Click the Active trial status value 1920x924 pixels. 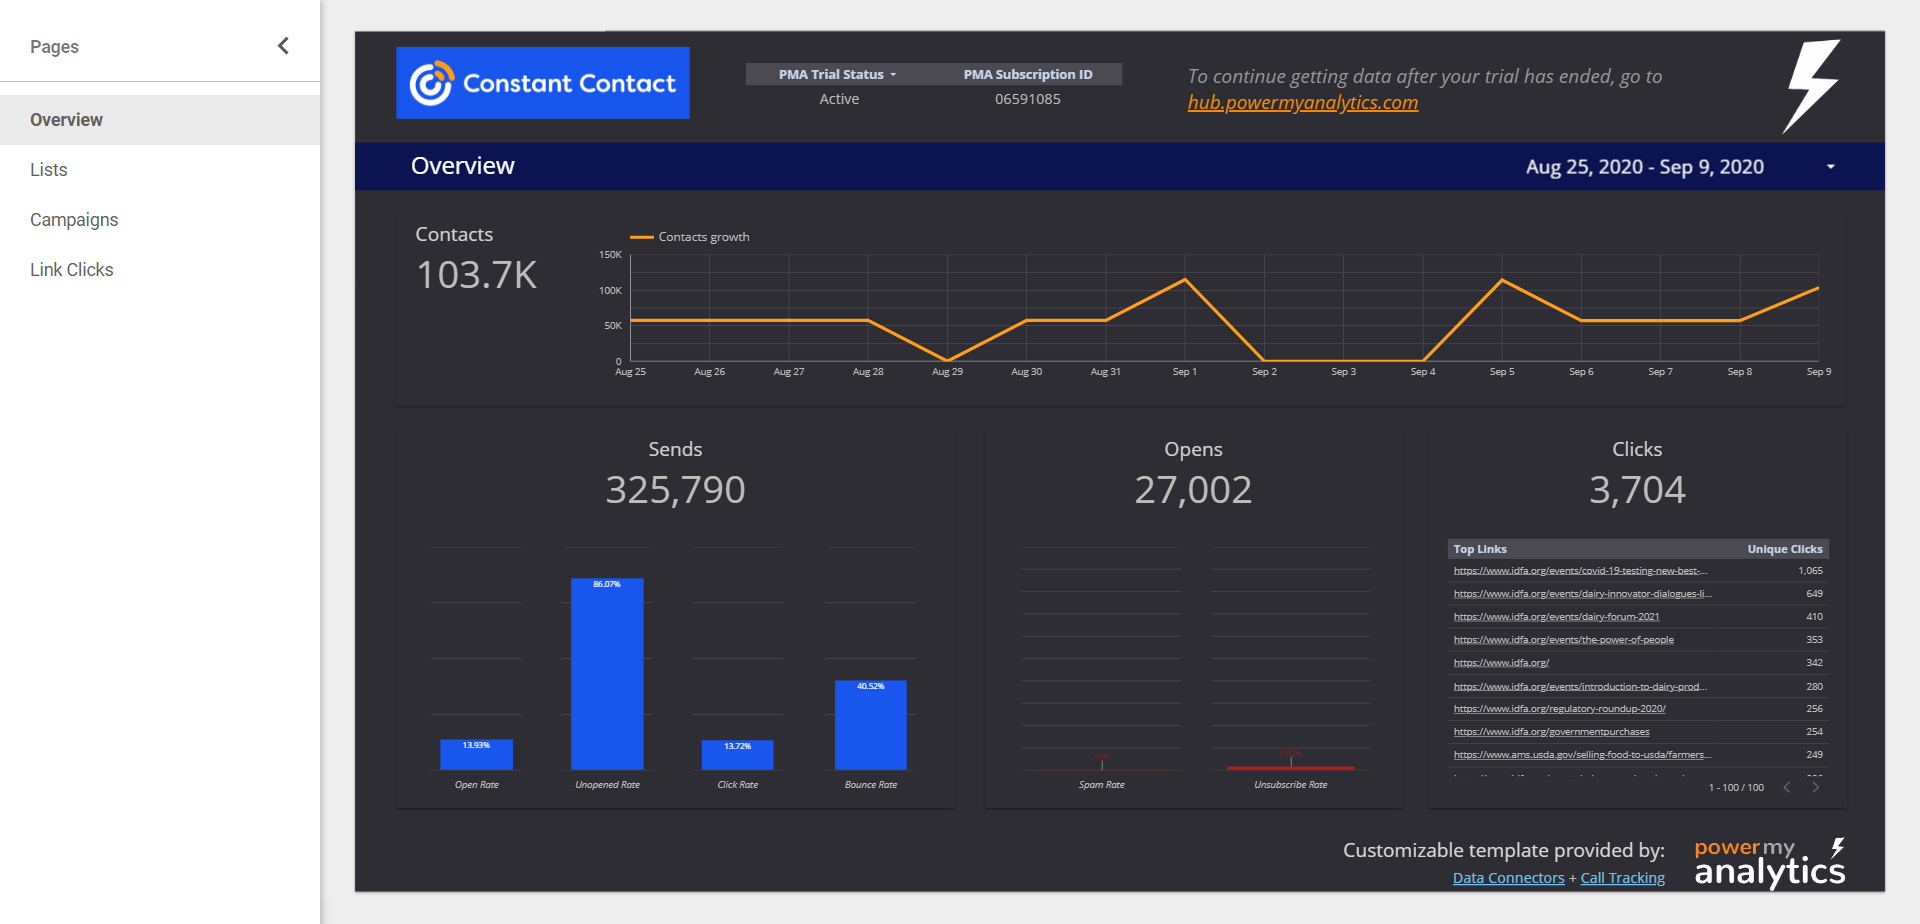tap(839, 99)
